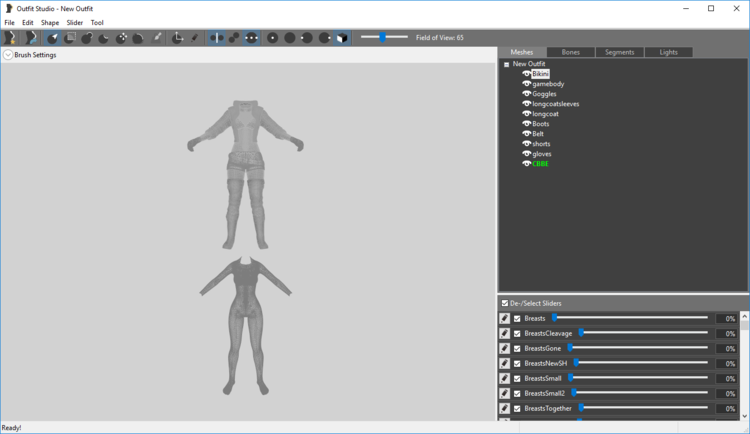Set camera to front view
750x434 pixels.
(x=273, y=38)
